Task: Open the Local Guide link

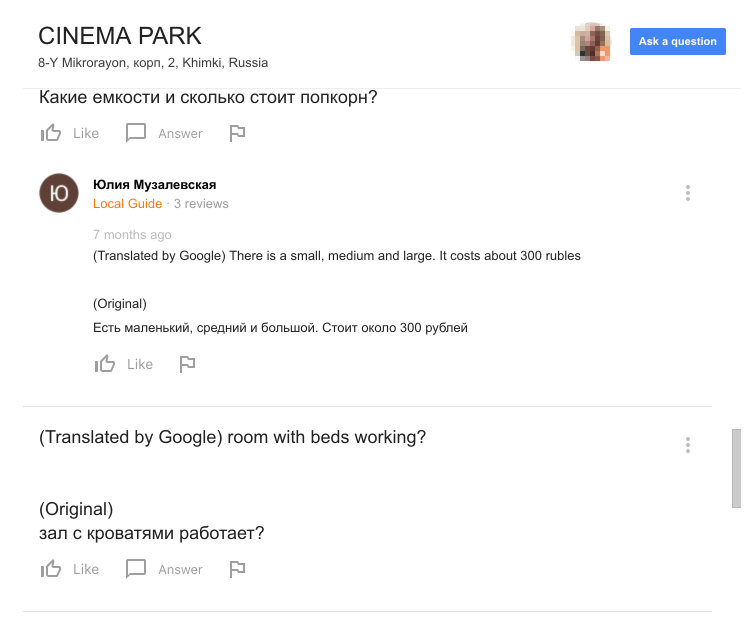Action: coord(127,204)
